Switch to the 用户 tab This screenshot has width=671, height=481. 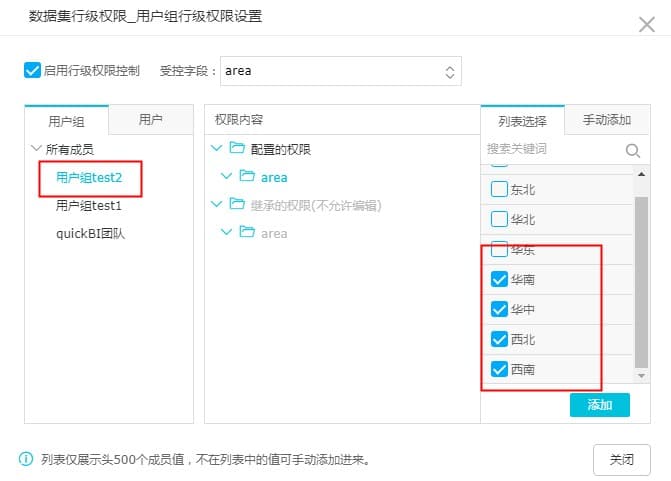point(151,120)
